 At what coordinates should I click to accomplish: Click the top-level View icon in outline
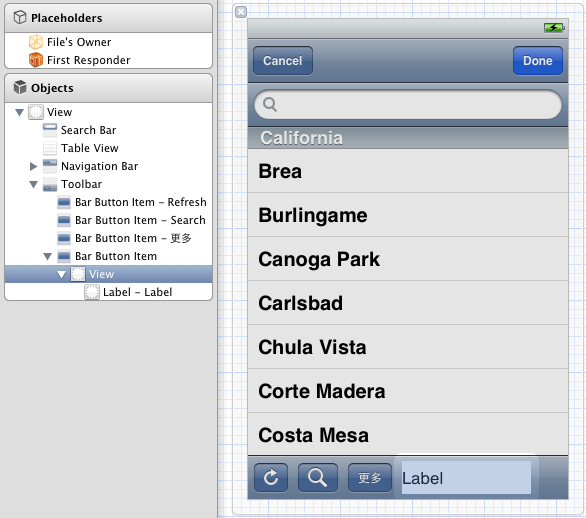click(x=36, y=112)
